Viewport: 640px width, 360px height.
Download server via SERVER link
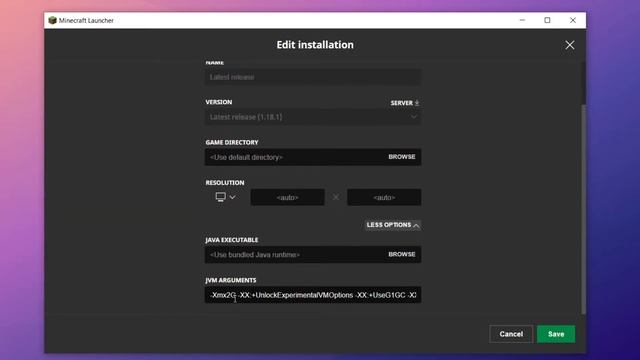click(x=404, y=103)
